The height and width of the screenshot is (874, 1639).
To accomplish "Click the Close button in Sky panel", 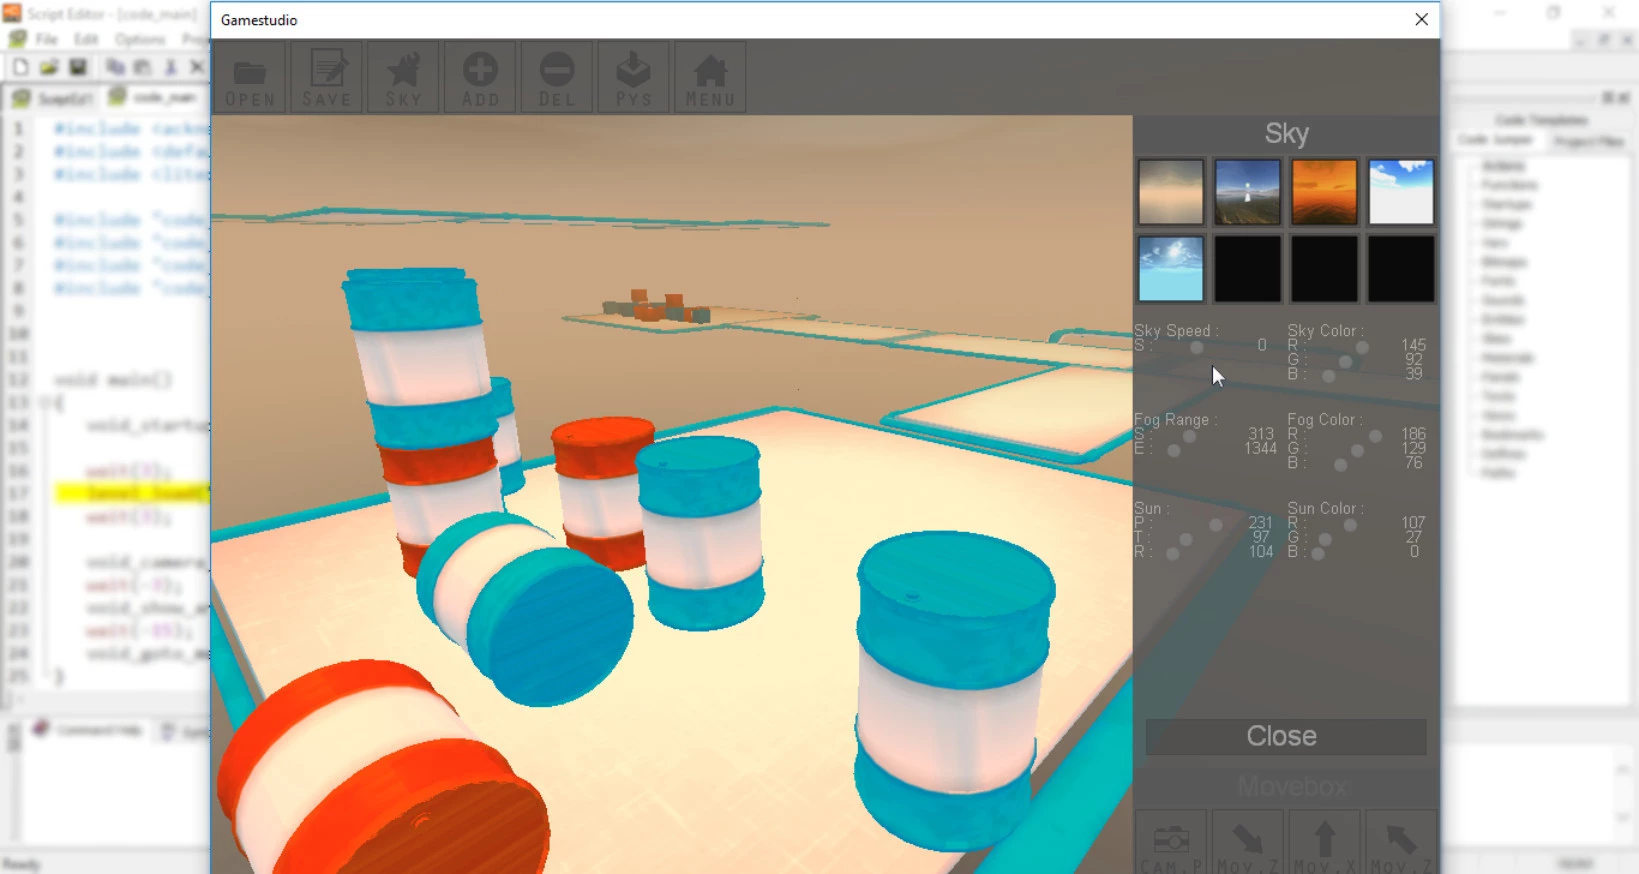I will (1285, 737).
